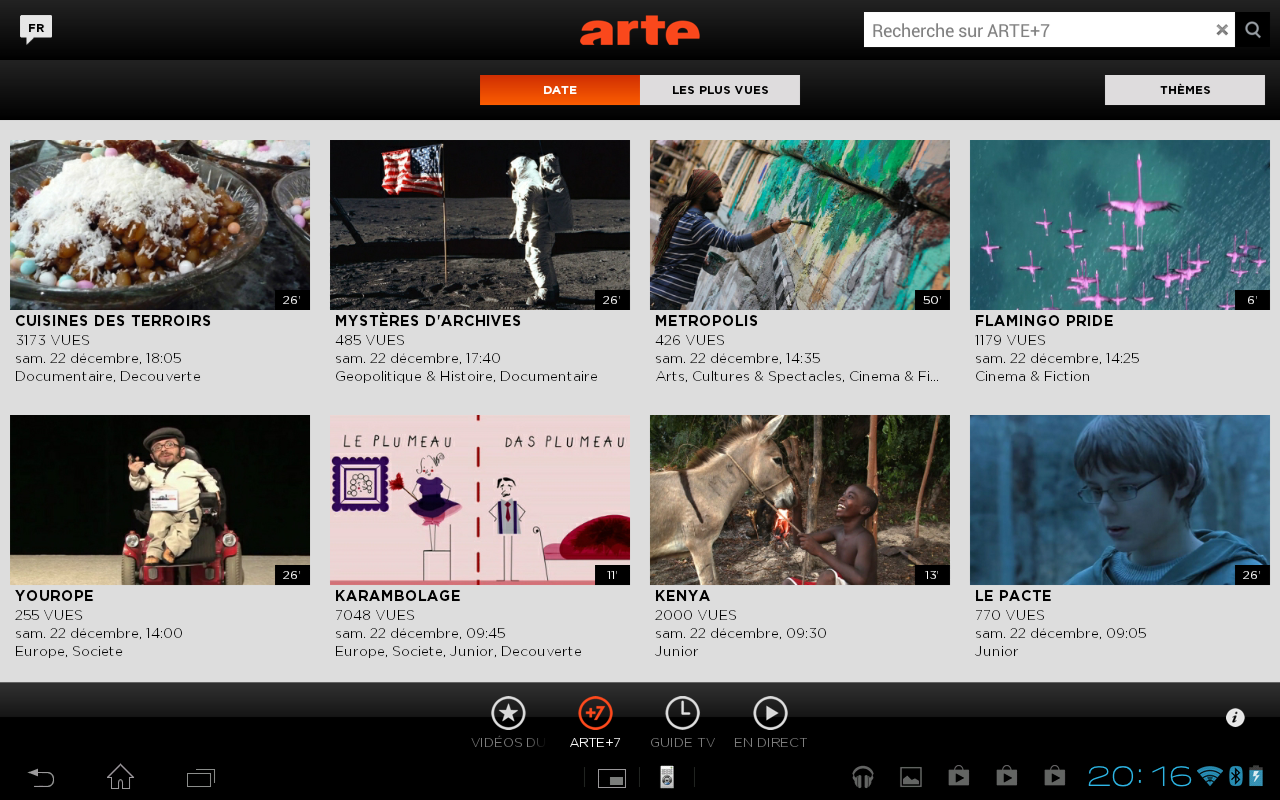Click 'Documentaire, Decouverte' category text
The height and width of the screenshot is (800, 1280).
[108, 376]
